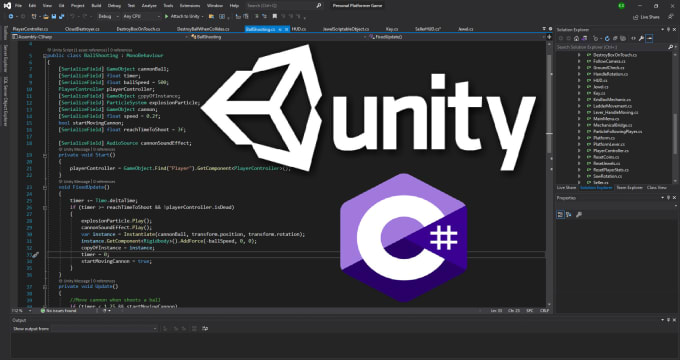The width and height of the screenshot is (680, 360).
Task: Switch to the Team Explorer tab
Action: coord(629,188)
